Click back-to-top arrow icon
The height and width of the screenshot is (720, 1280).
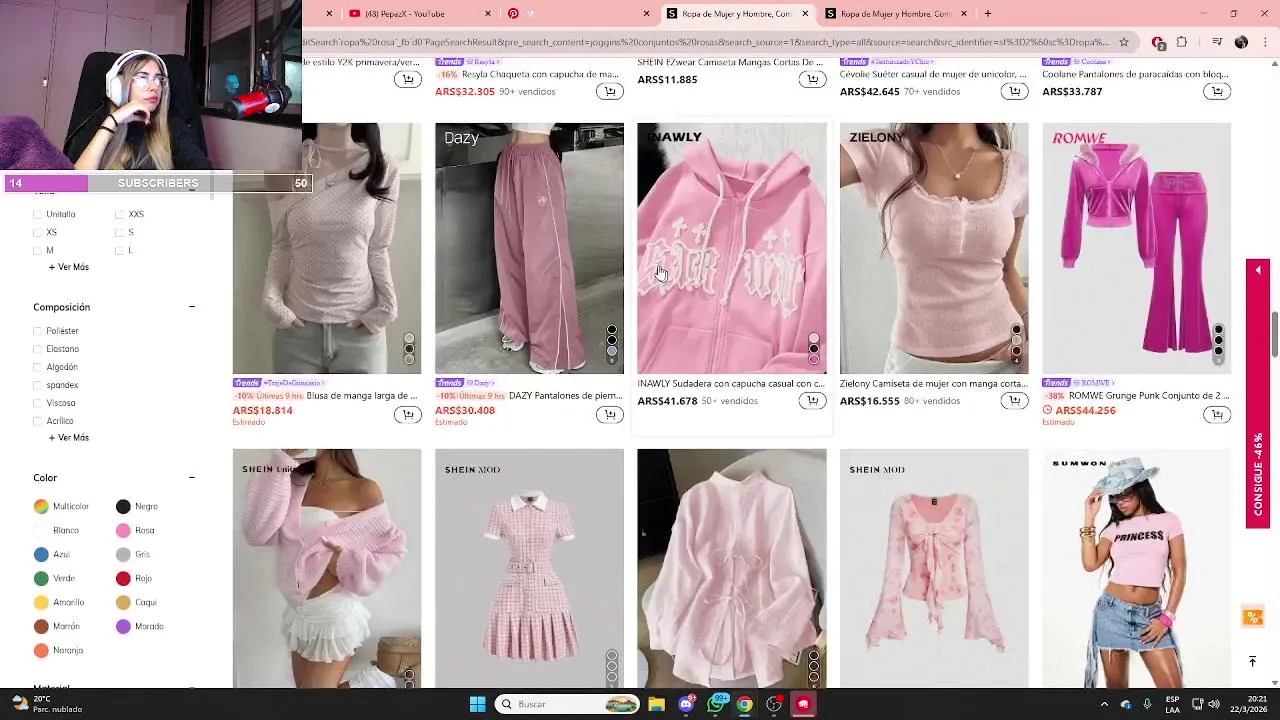point(1252,661)
